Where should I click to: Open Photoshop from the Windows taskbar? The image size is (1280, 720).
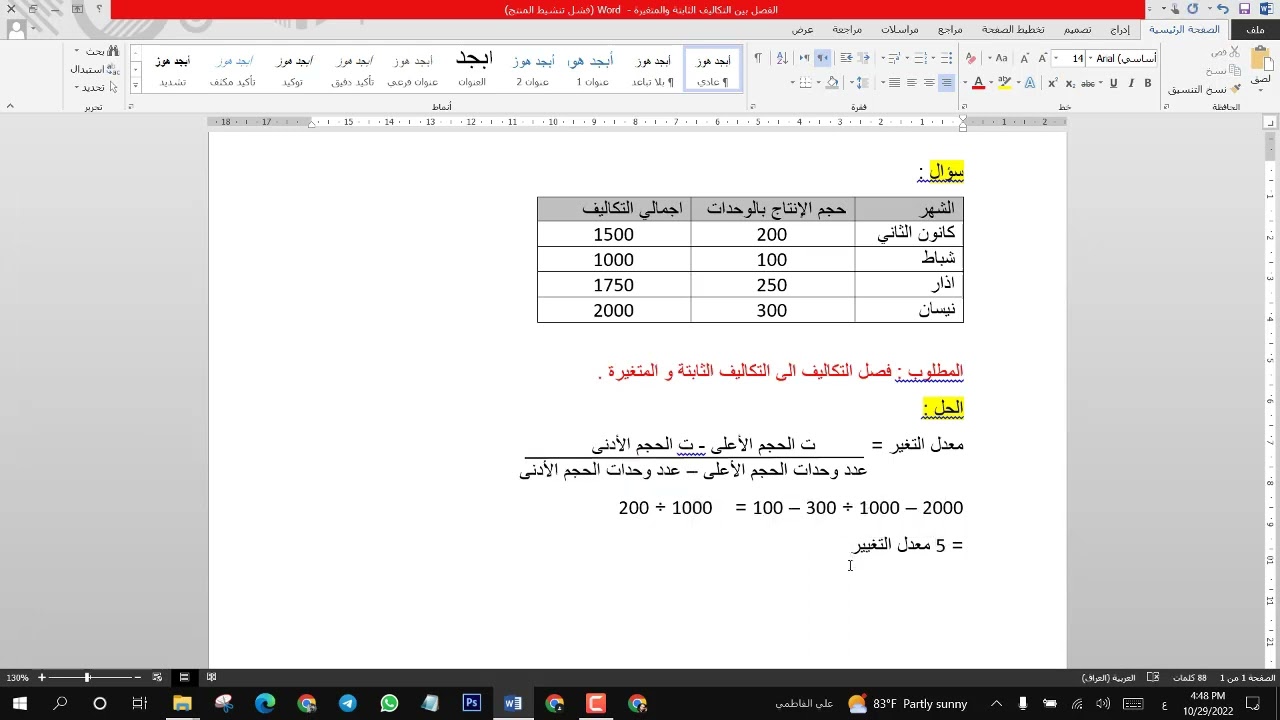pos(472,704)
